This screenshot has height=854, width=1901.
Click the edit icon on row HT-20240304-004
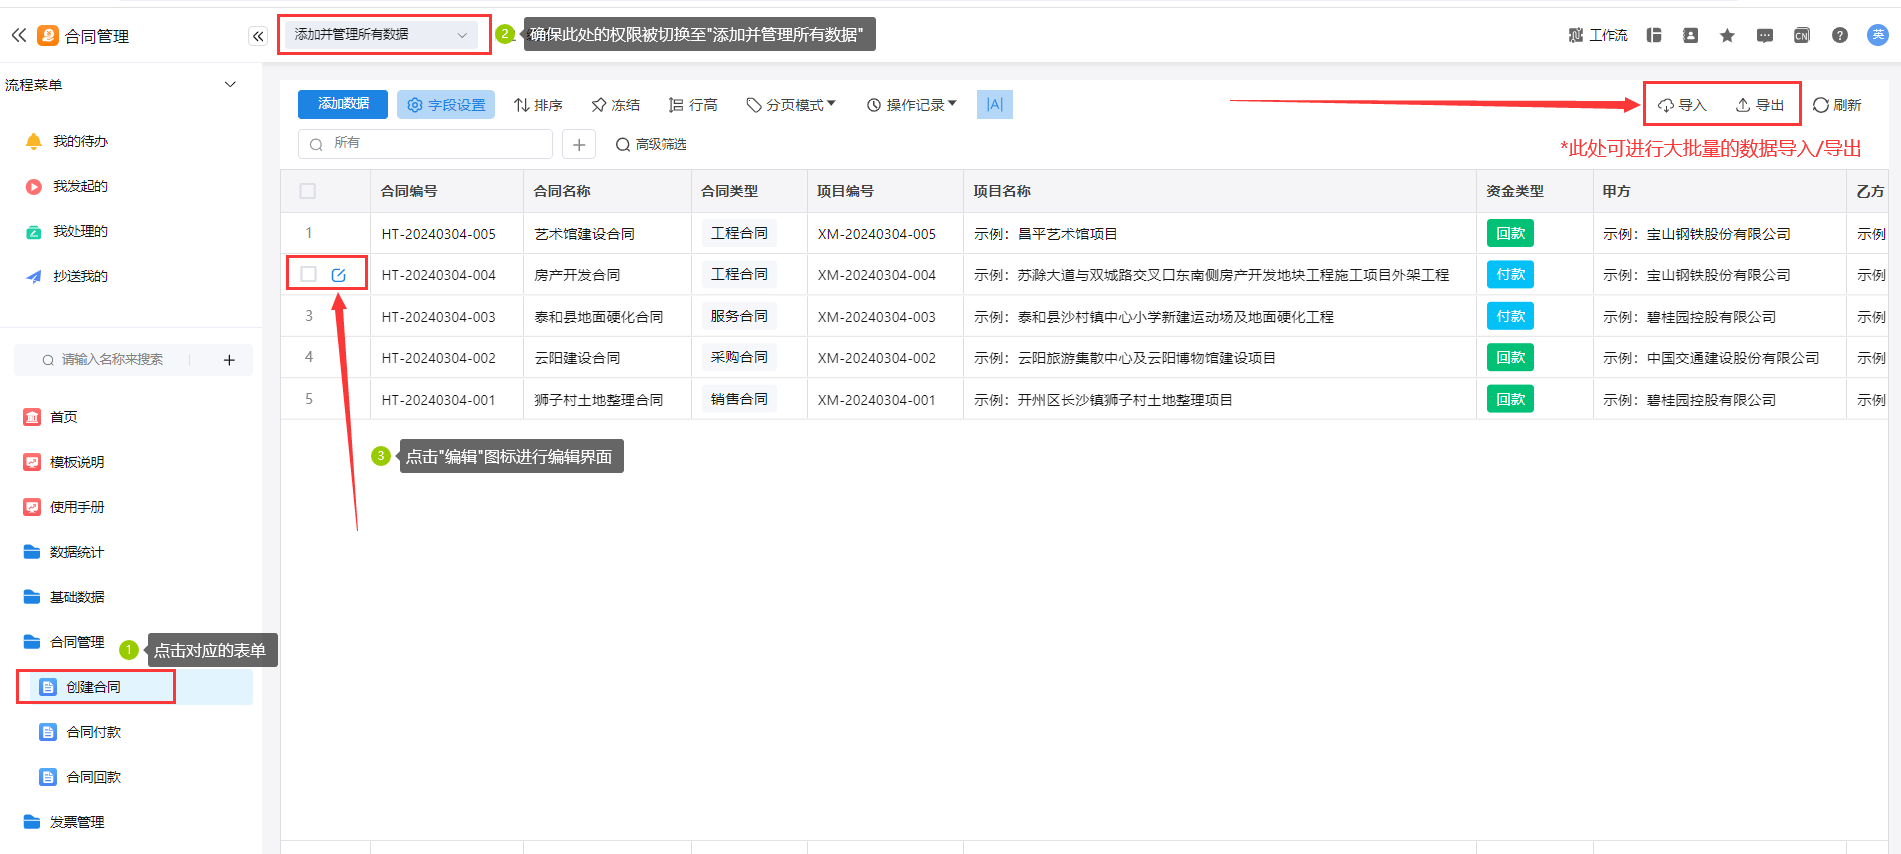pyautogui.click(x=338, y=274)
